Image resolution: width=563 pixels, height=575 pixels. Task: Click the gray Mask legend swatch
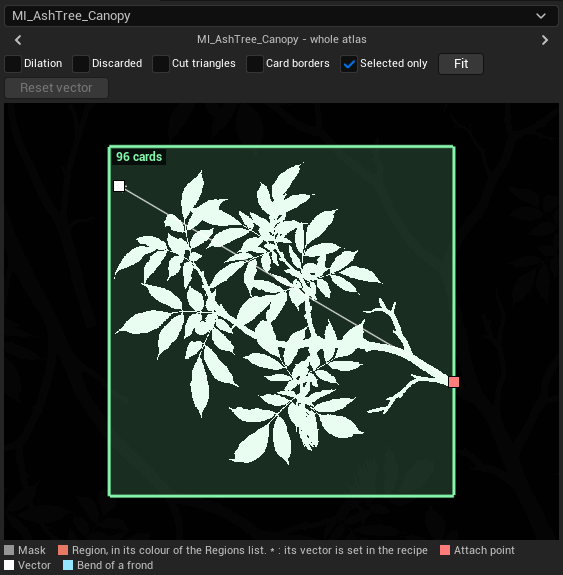click(9, 550)
